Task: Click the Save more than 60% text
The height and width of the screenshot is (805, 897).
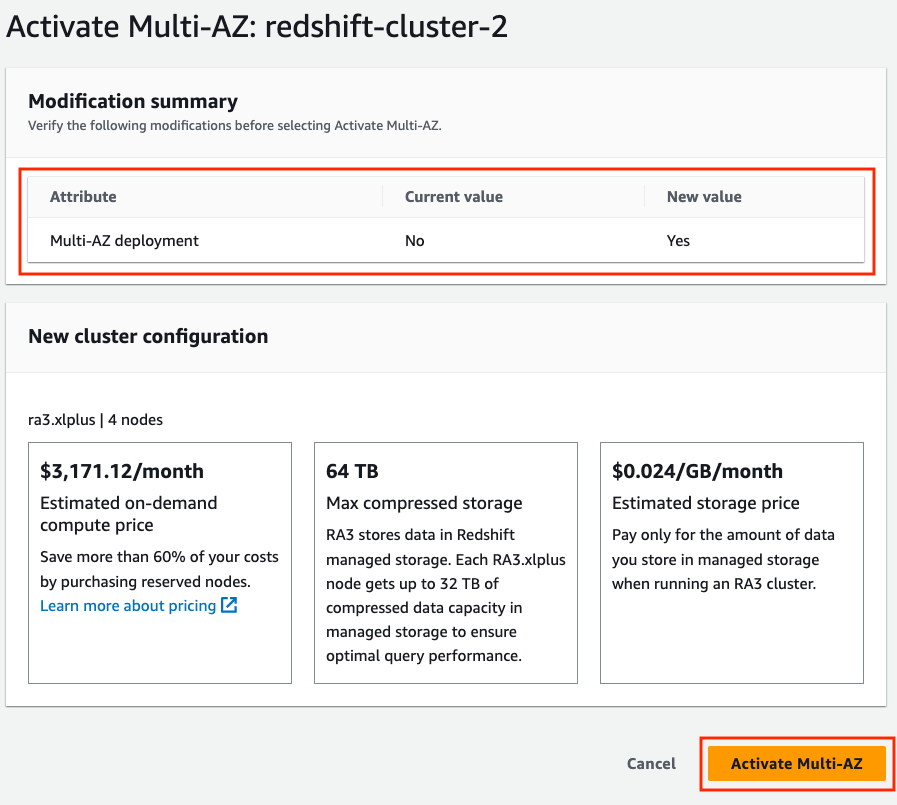Action: (x=159, y=569)
